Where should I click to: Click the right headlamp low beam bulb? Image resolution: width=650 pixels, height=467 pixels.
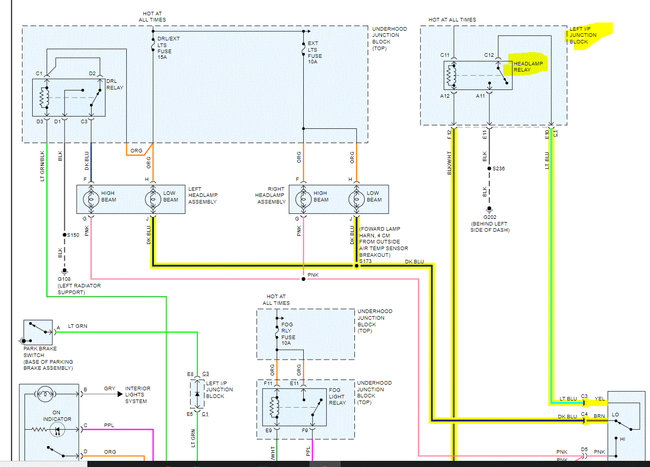[357, 199]
